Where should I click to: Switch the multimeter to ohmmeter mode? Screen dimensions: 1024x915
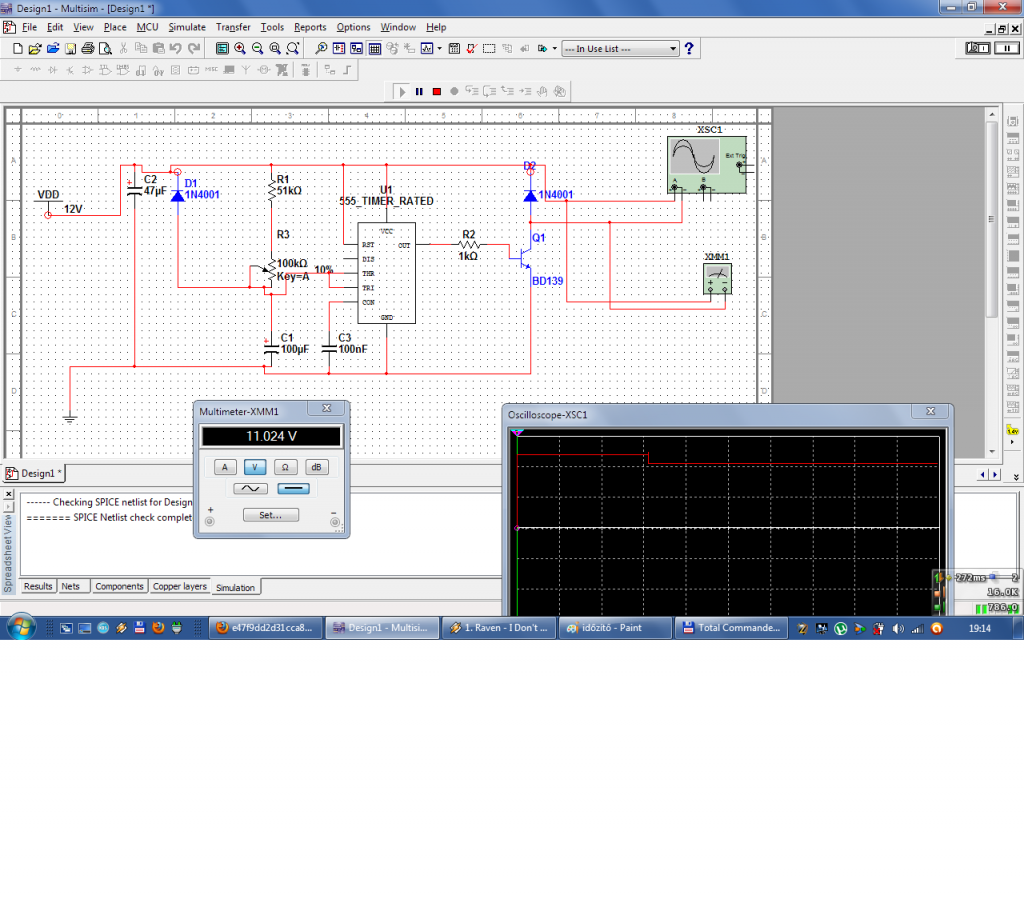(x=285, y=467)
